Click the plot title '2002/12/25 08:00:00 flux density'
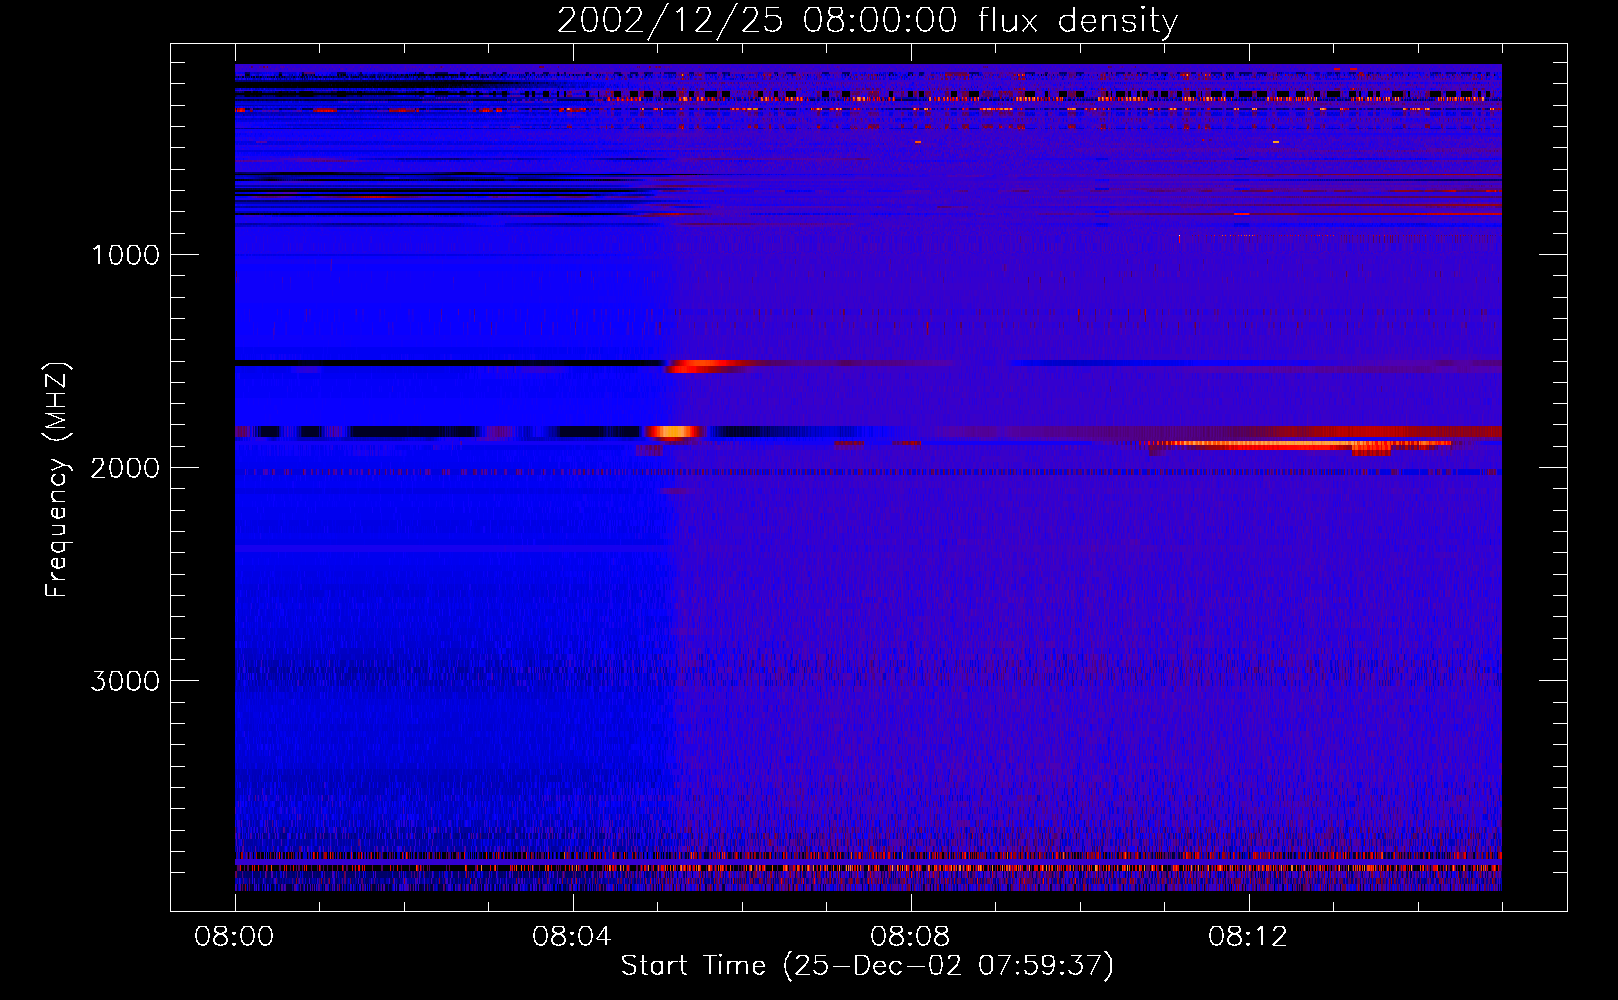The width and height of the screenshot is (1618, 1000). pos(867,20)
